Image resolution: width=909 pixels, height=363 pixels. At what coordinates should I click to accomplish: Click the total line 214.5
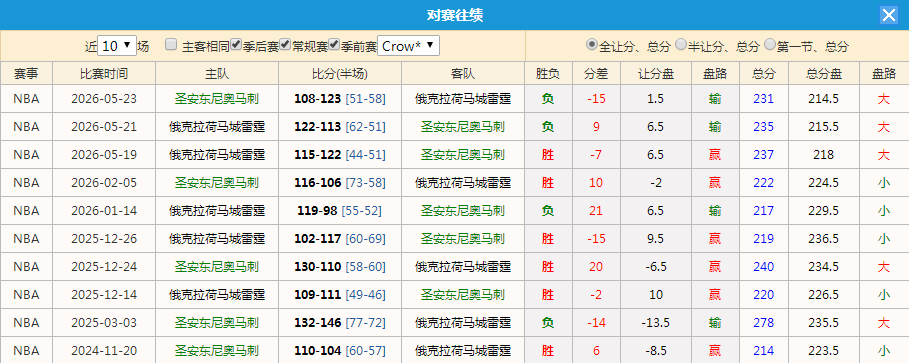pyautogui.click(x=824, y=99)
